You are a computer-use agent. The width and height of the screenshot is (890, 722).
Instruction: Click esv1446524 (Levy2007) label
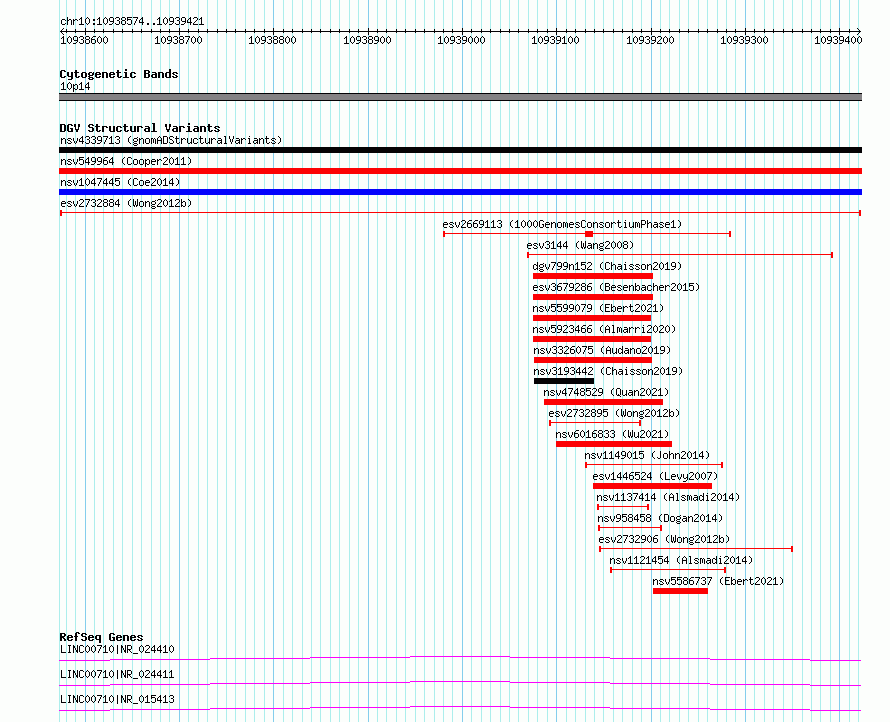pos(655,476)
